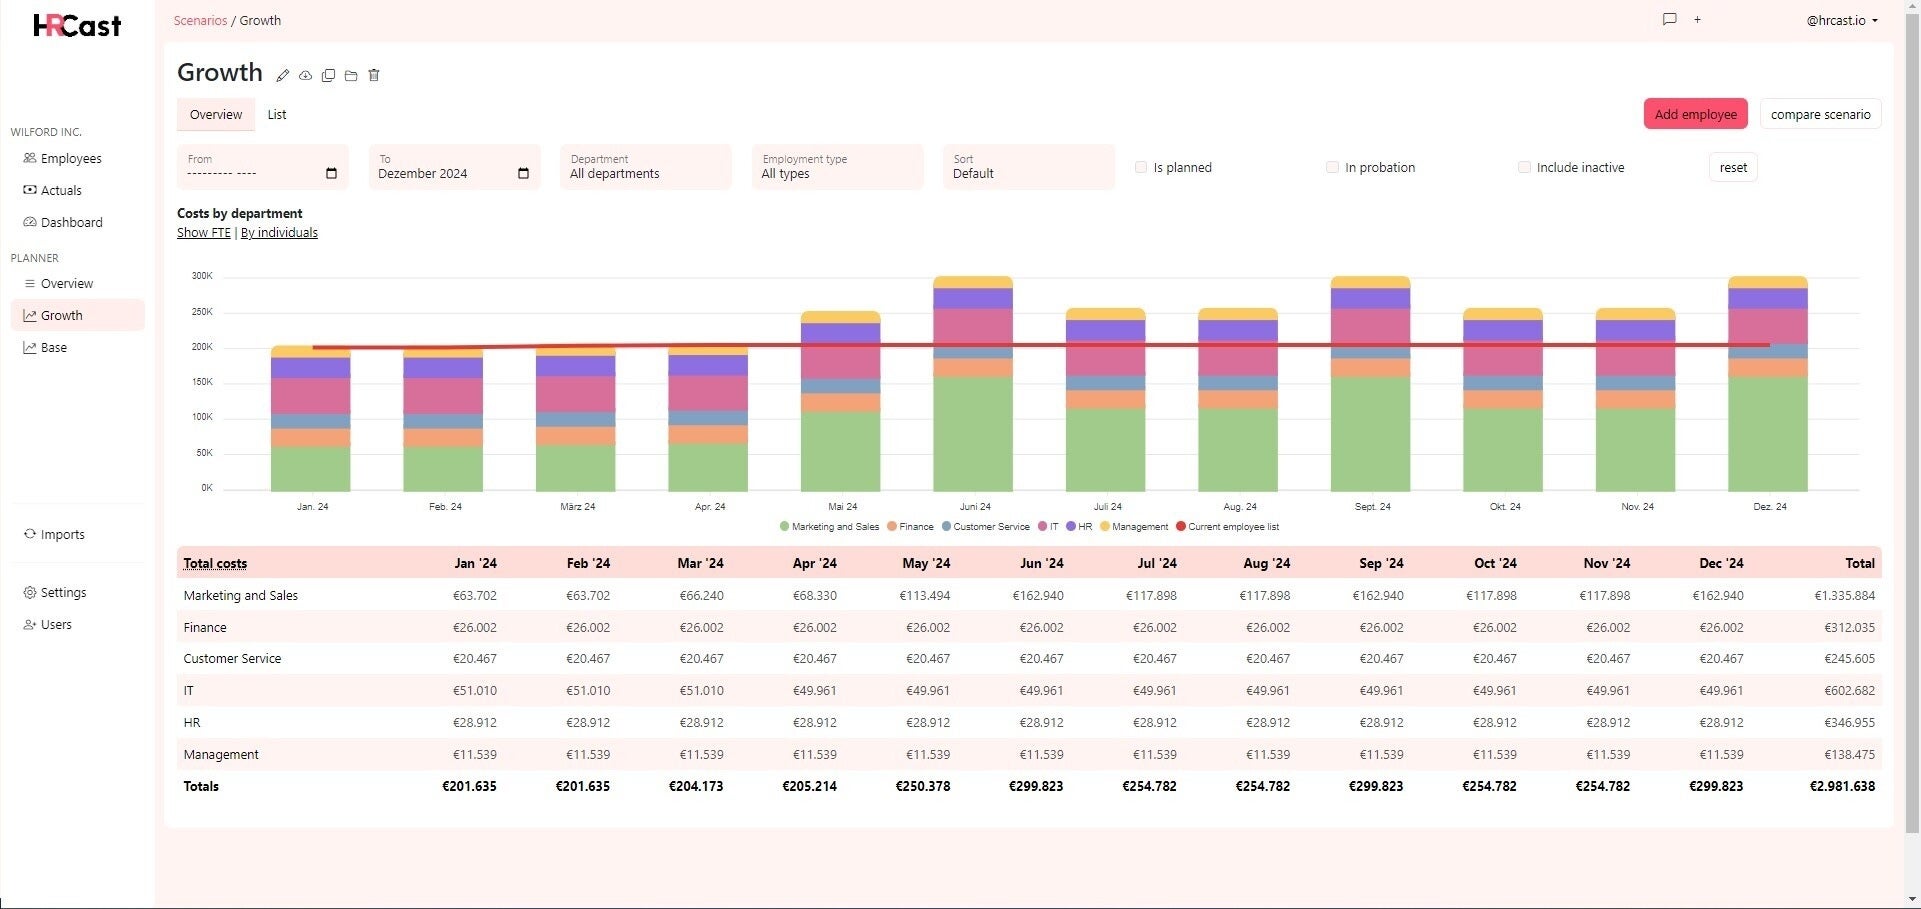Click the By individuals link
This screenshot has height=909, width=1921.
pyautogui.click(x=279, y=233)
